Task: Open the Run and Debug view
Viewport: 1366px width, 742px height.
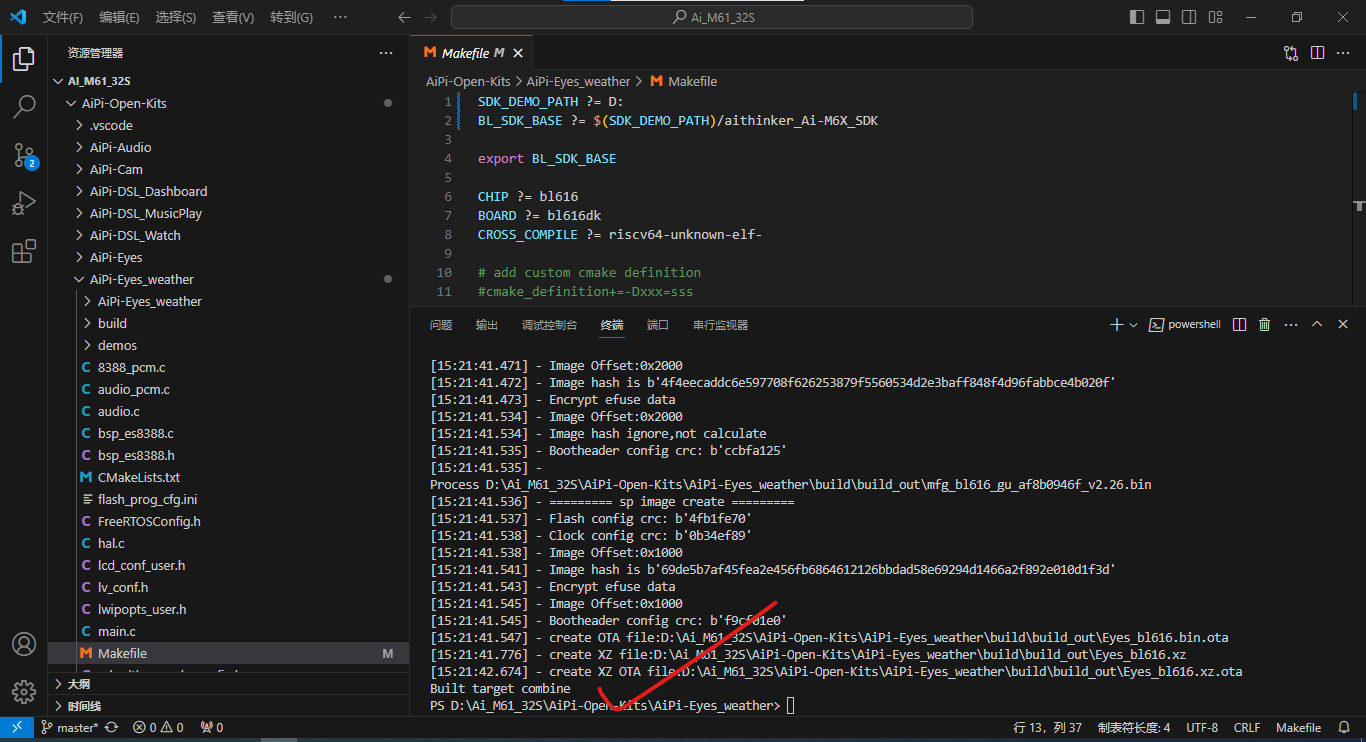Action: coord(24,203)
